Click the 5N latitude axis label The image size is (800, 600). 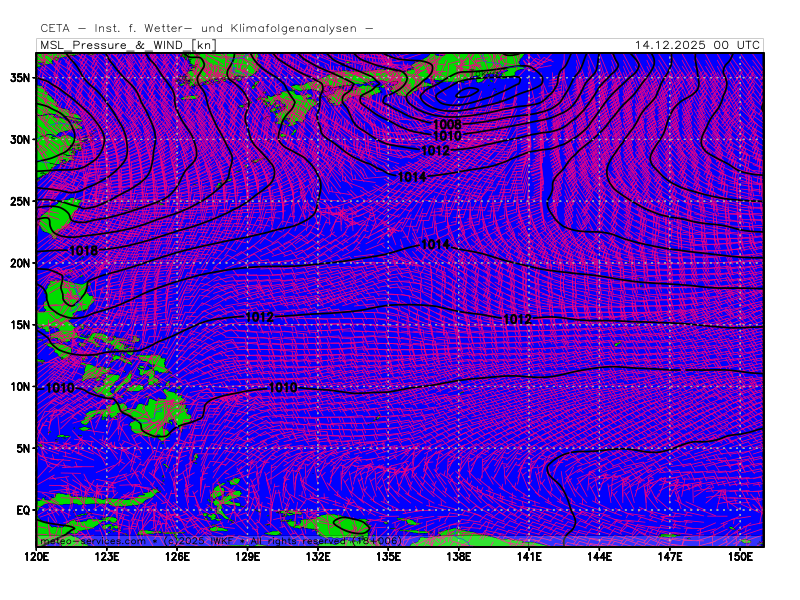(22, 448)
